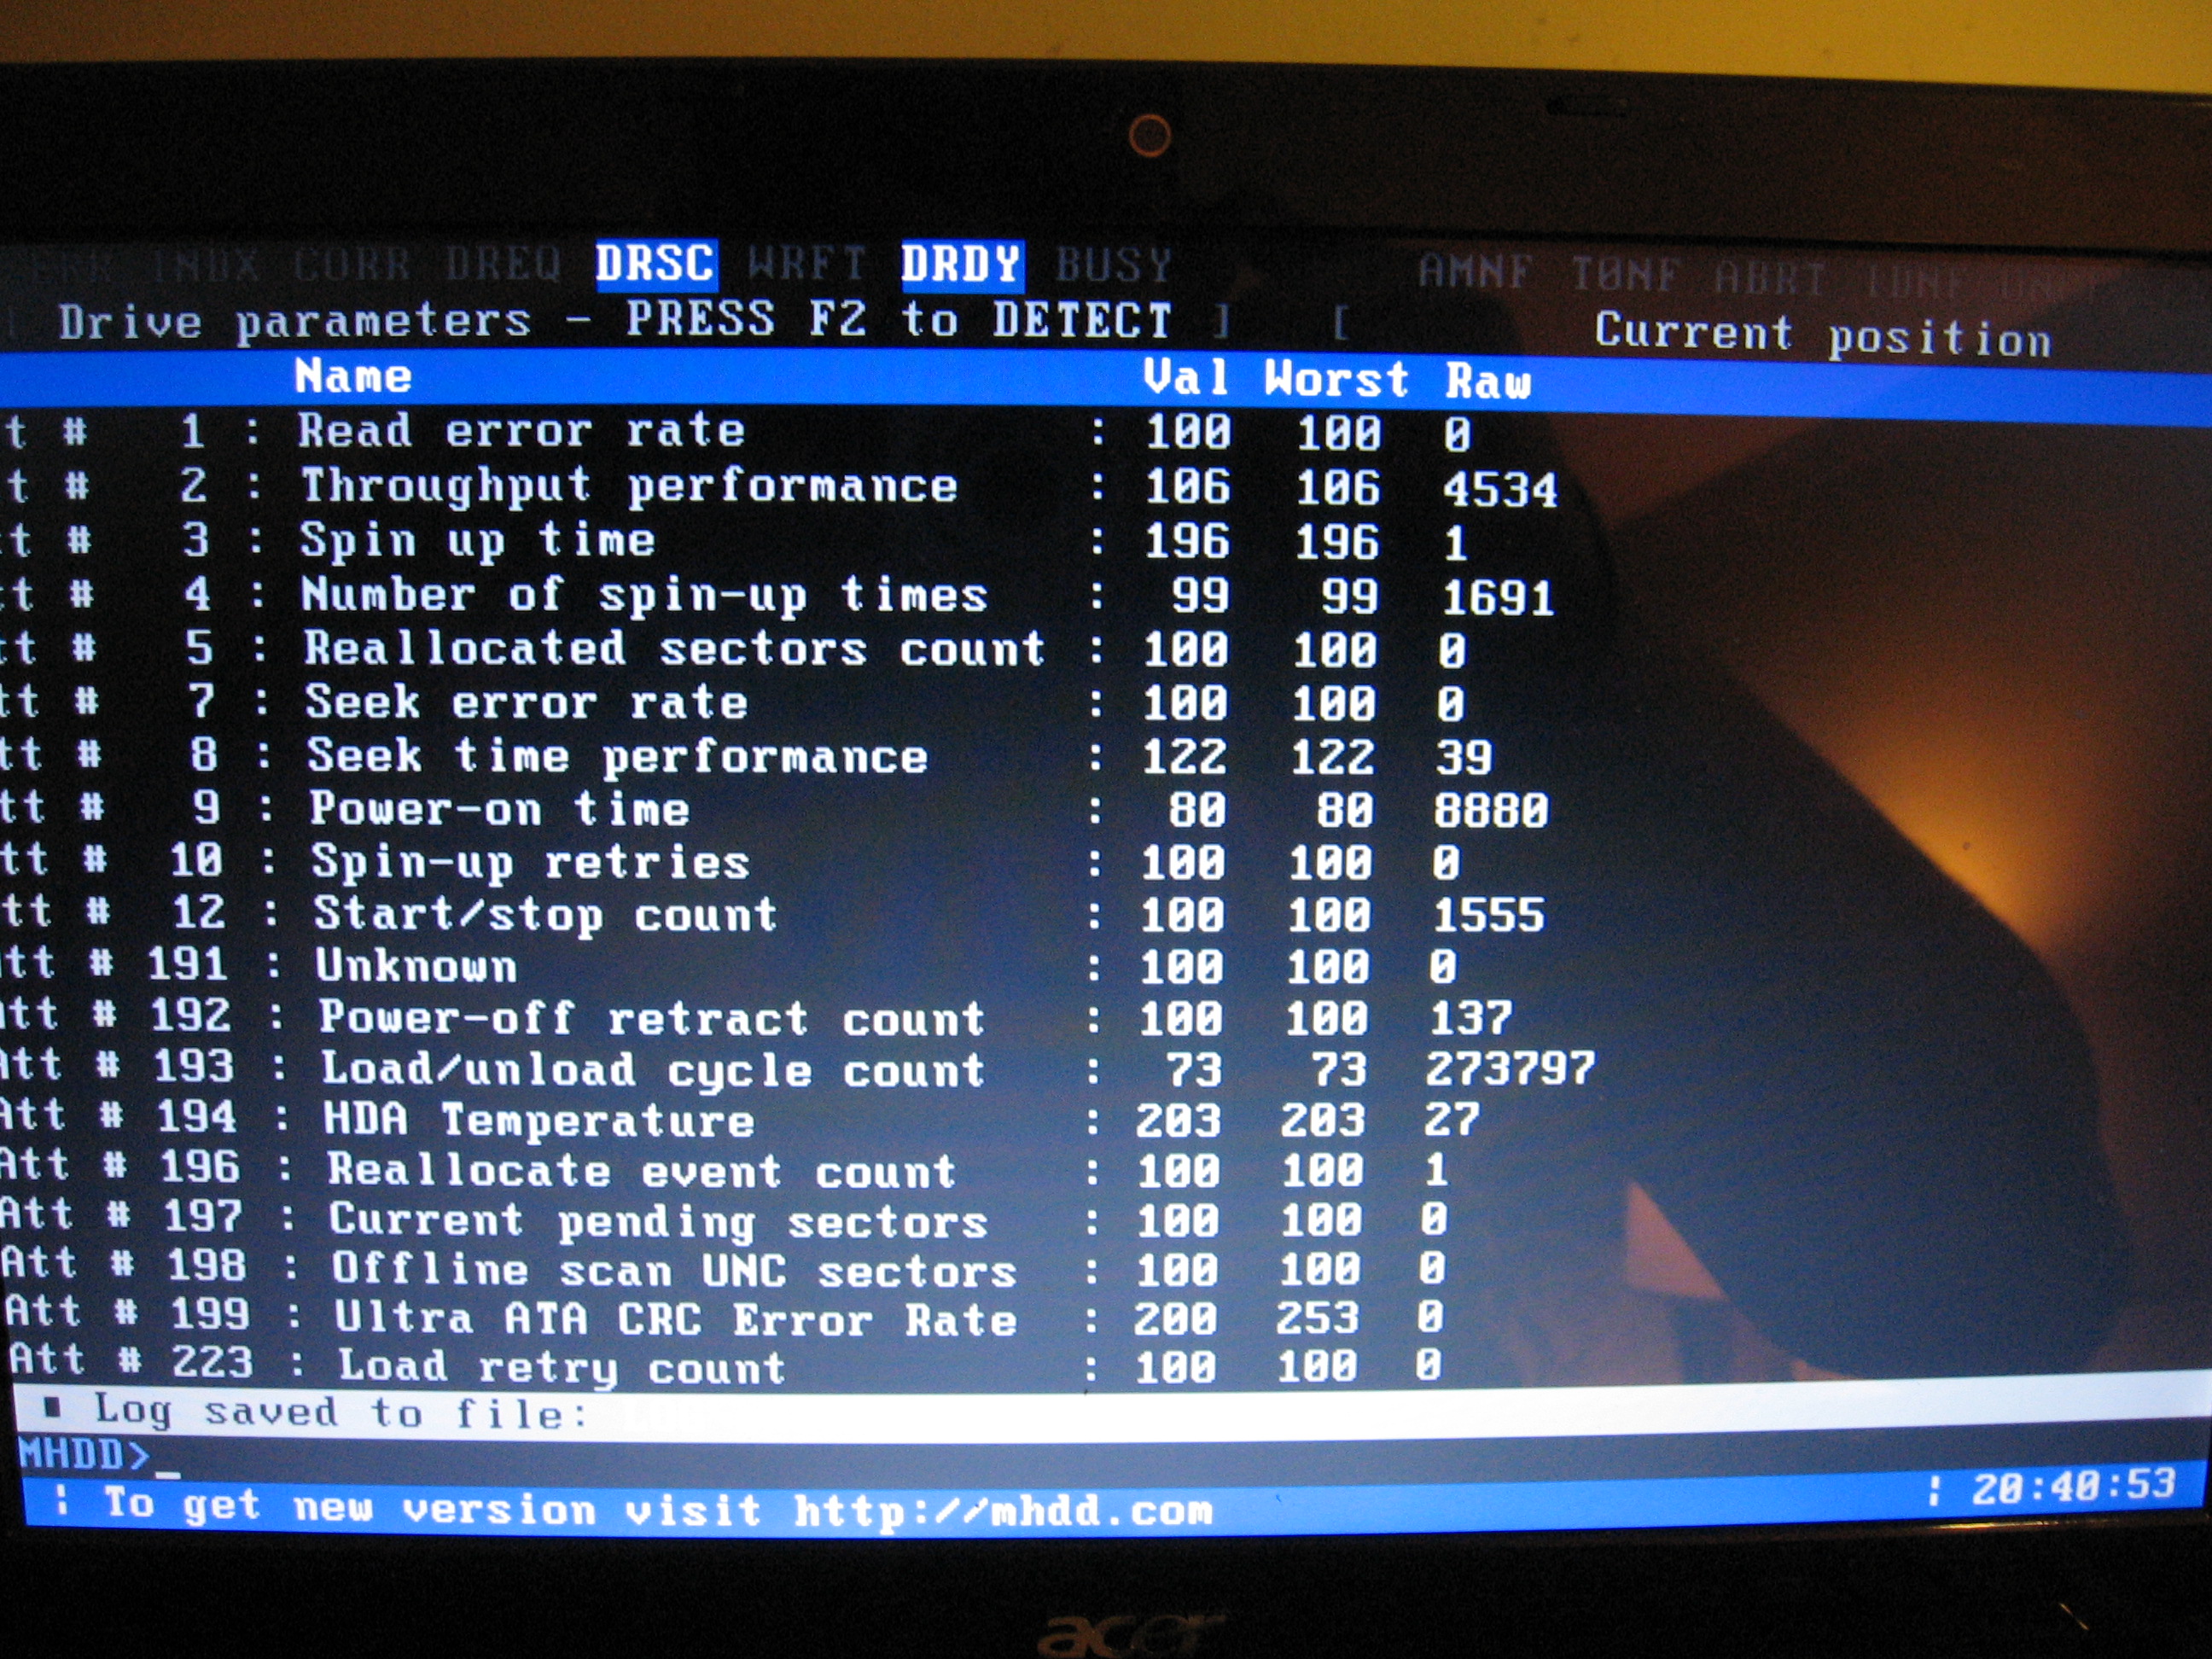
Task: Select the 'Start/stop count' attribute name
Action: tap(545, 915)
